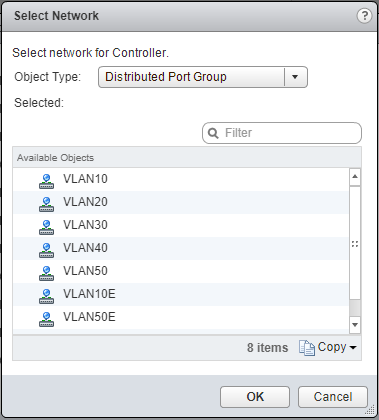Confirm selection with OK button
This screenshot has width=379, height=420.
tap(255, 397)
